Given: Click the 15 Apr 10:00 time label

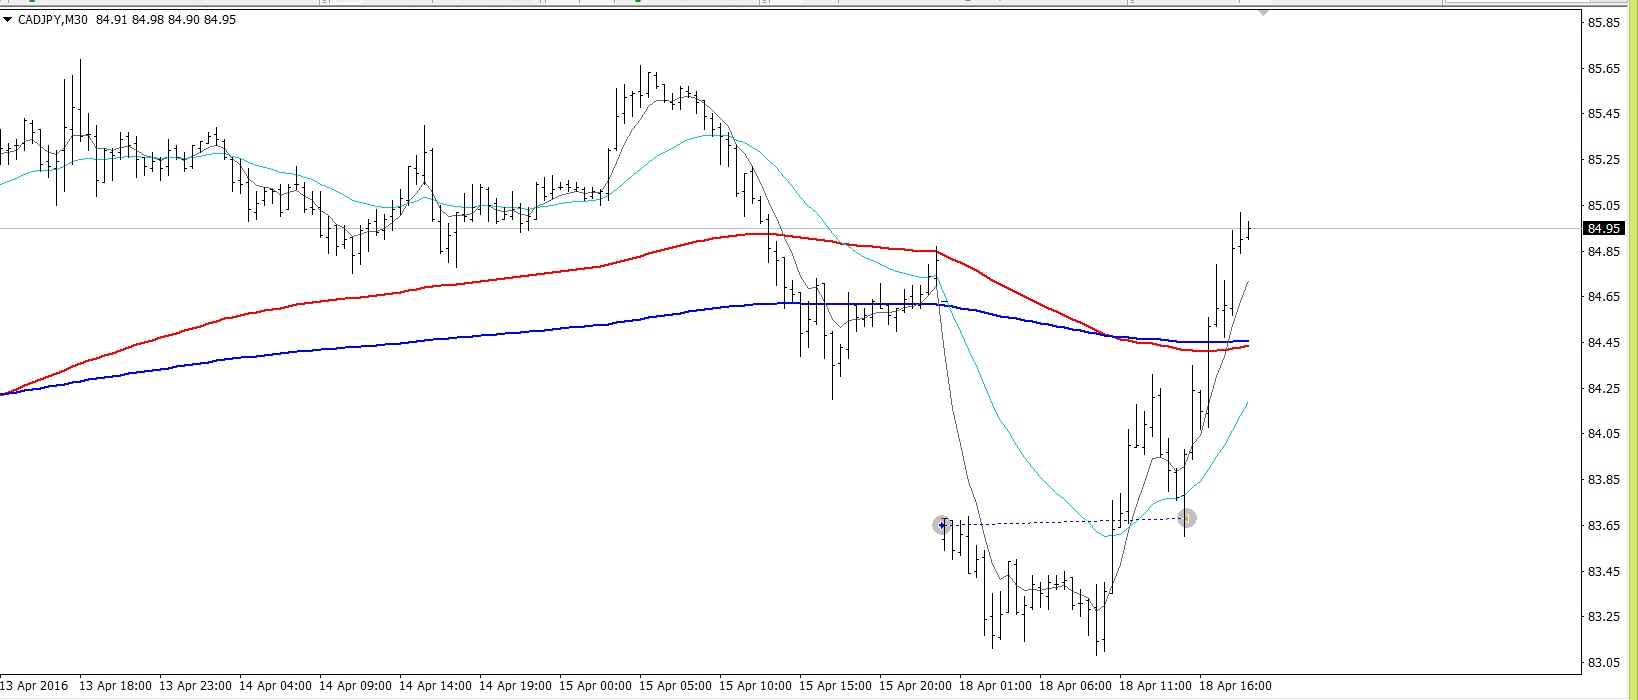Looking at the screenshot, I should click(x=756, y=686).
